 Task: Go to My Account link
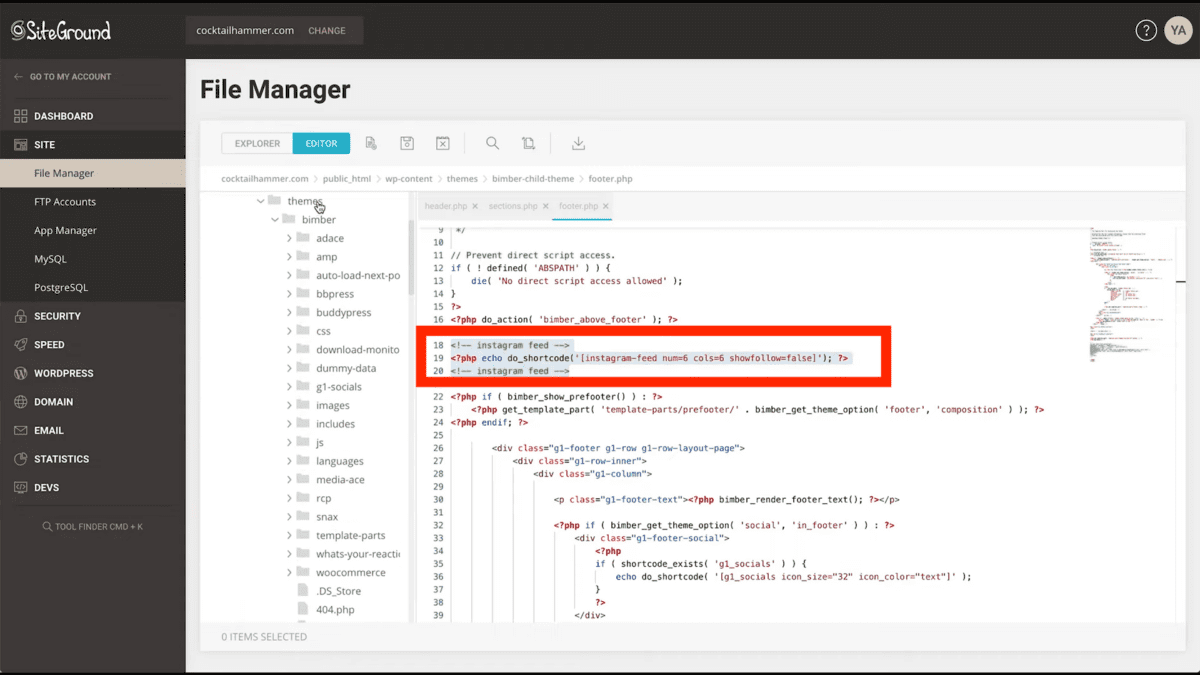point(70,77)
